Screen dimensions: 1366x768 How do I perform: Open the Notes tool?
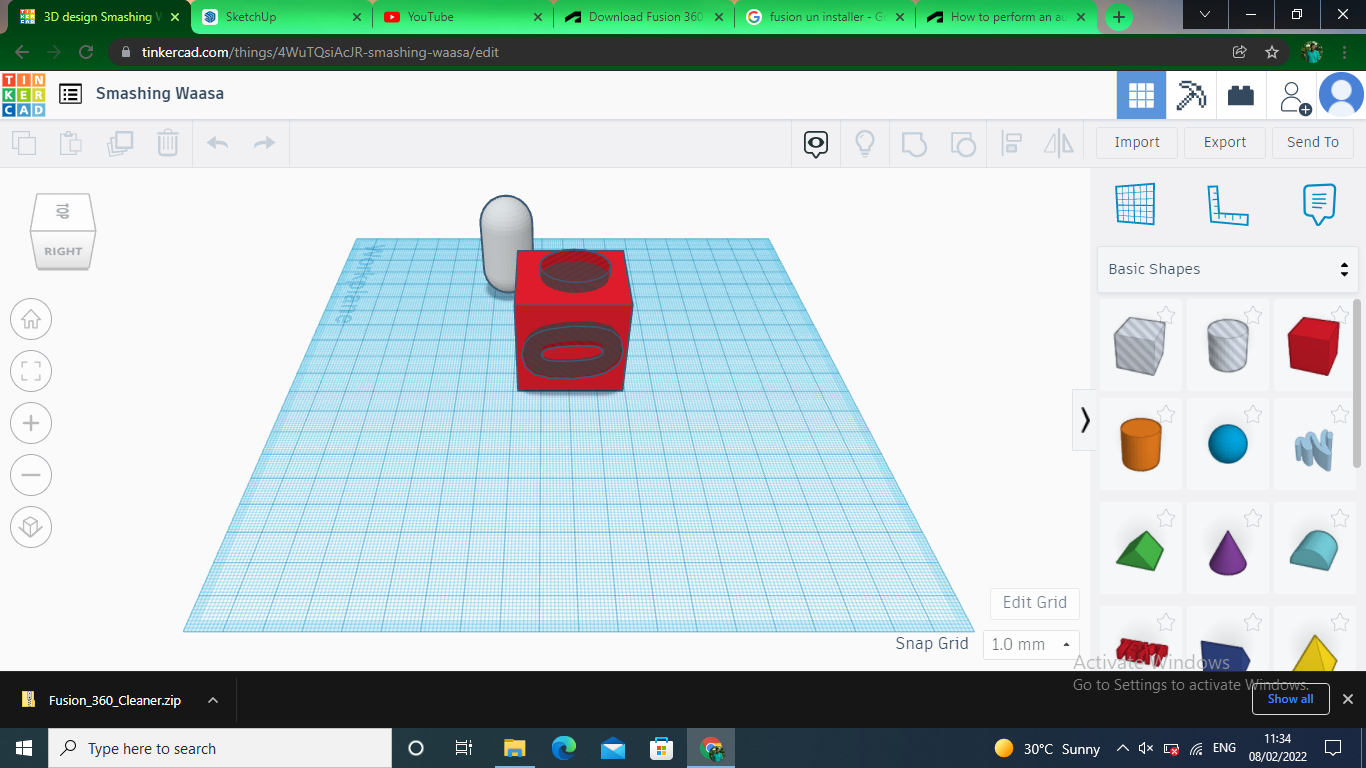(1319, 203)
